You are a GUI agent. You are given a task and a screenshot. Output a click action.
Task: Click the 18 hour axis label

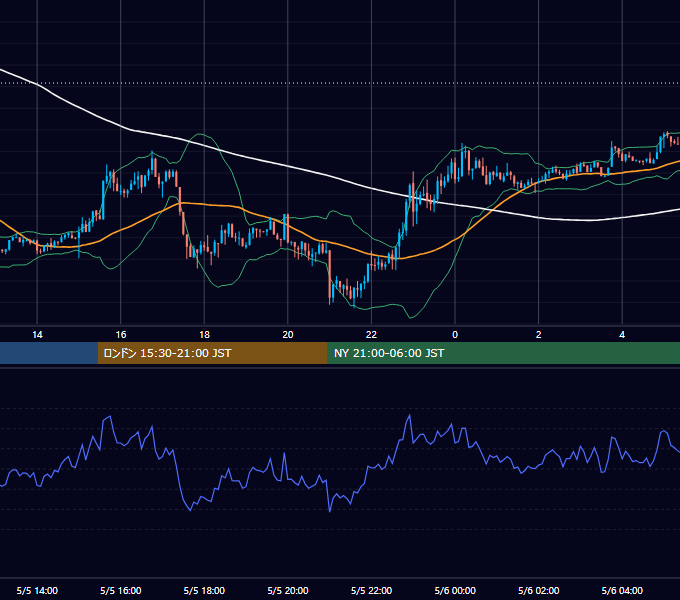click(204, 335)
